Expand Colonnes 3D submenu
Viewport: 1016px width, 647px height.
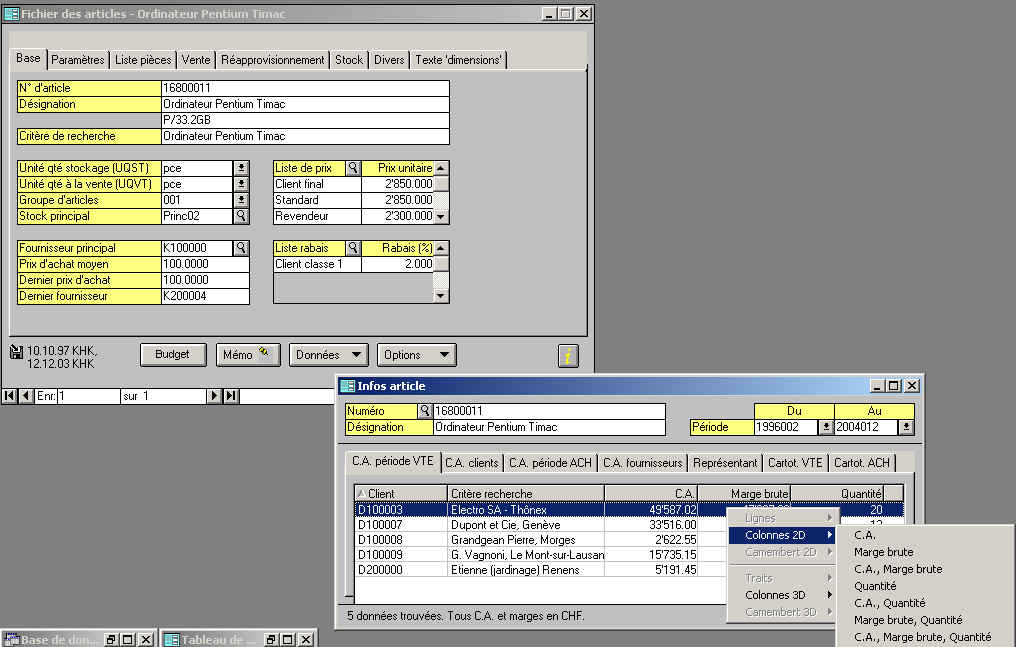pyautogui.click(x=783, y=595)
